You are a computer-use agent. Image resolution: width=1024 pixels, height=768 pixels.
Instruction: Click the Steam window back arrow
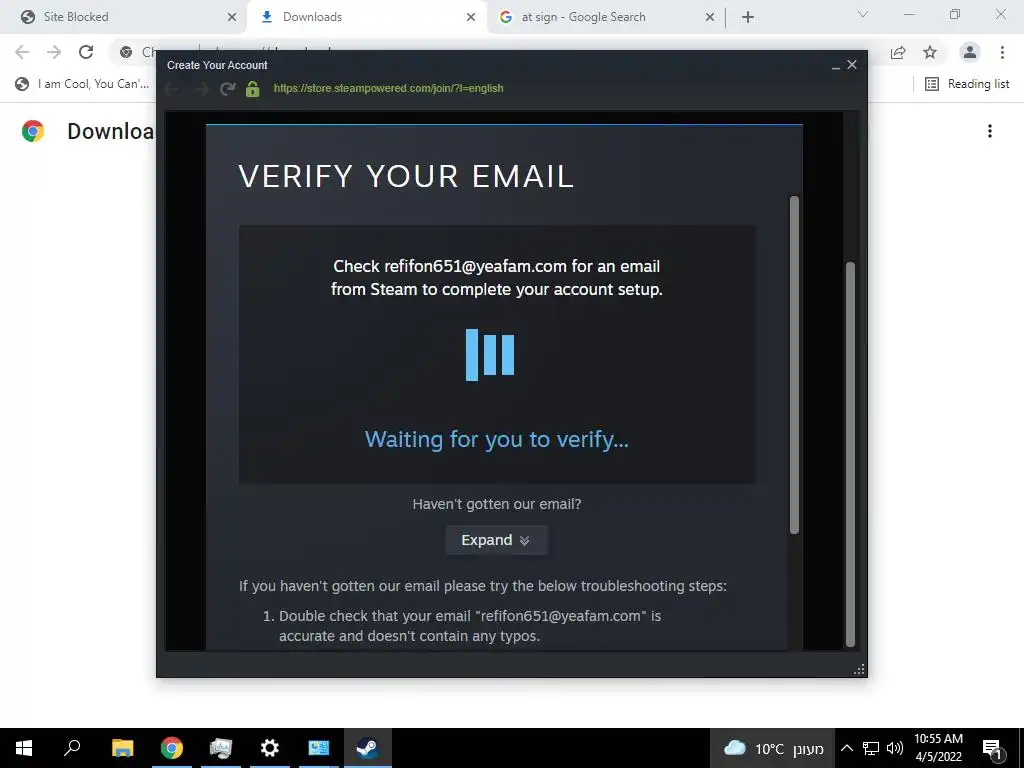point(172,89)
